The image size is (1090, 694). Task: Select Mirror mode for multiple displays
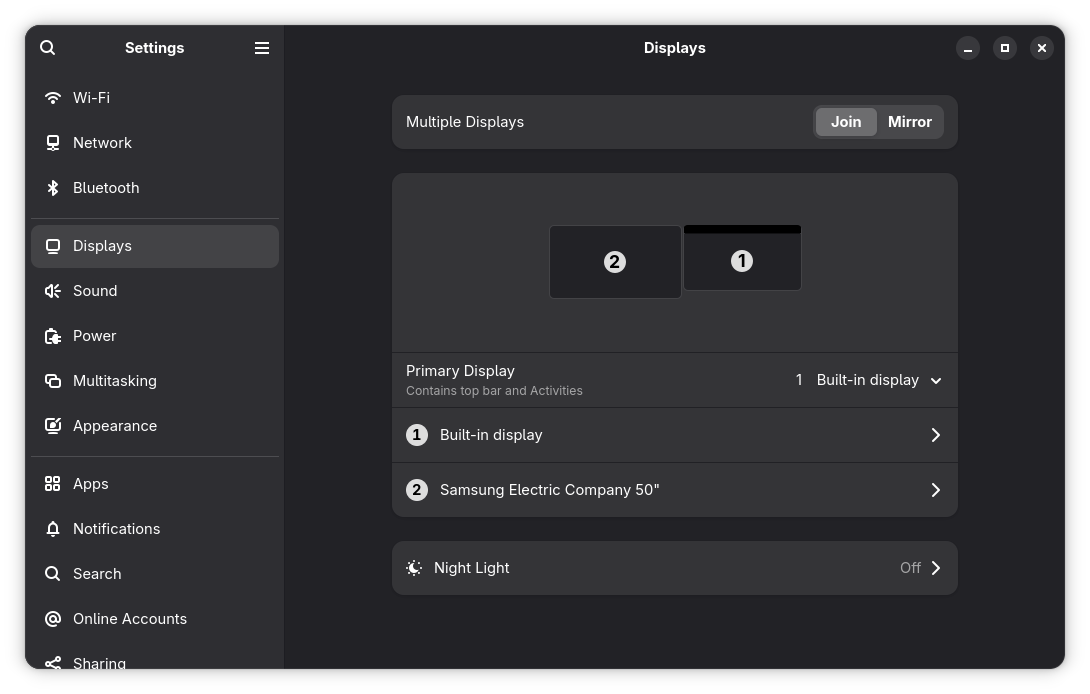tap(910, 122)
